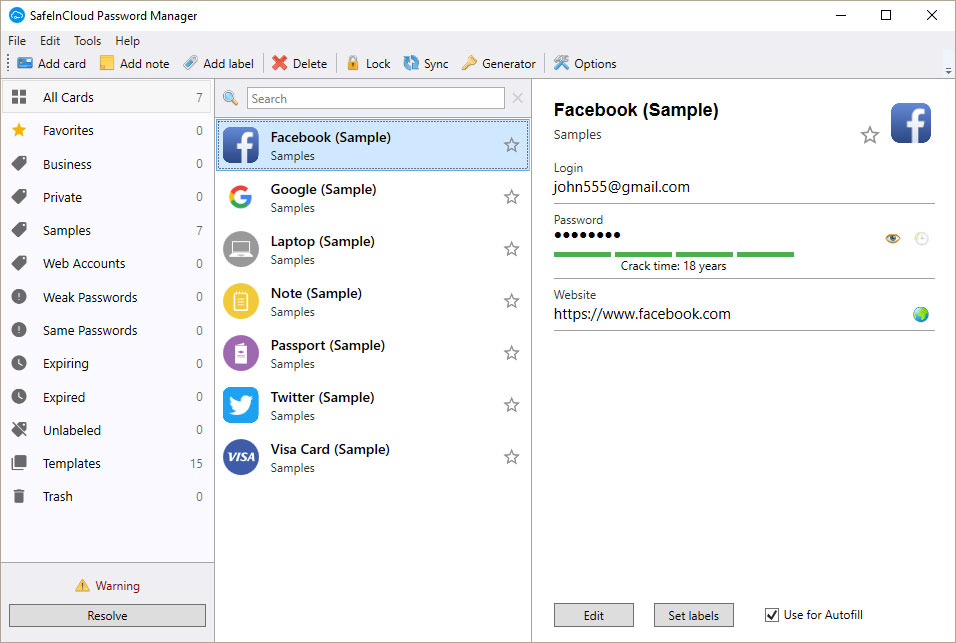Select the Visa Card (Sample) card
956x643 pixels.
(x=373, y=457)
